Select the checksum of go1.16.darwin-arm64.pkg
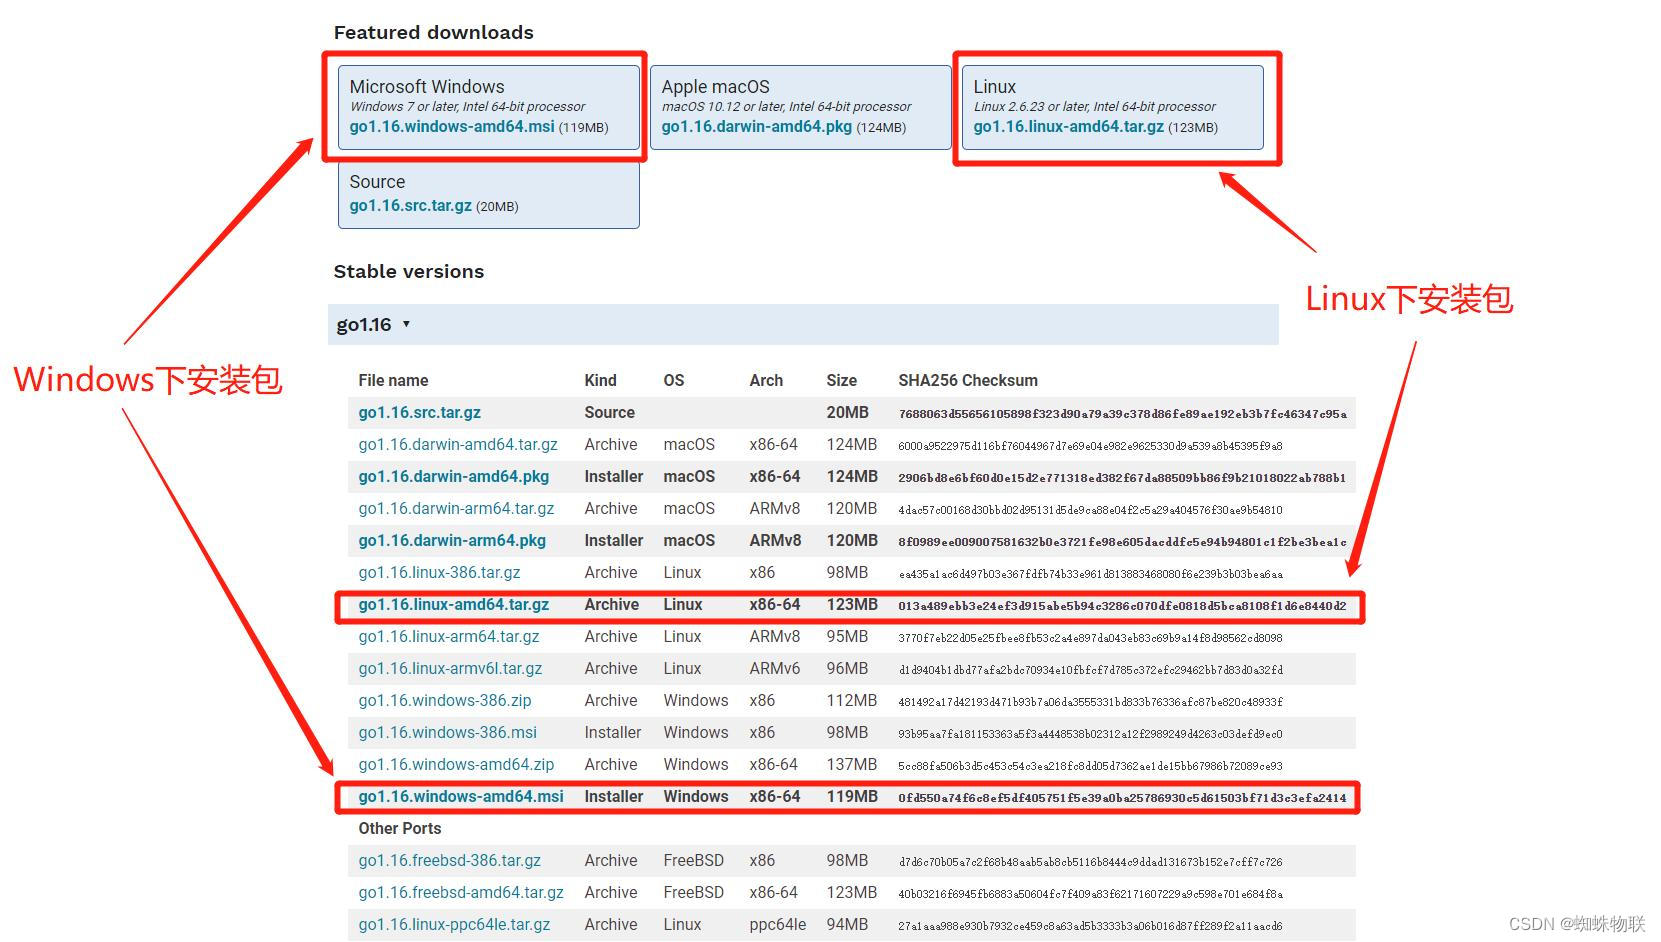The height and width of the screenshot is (942, 1661). pos(1122,541)
